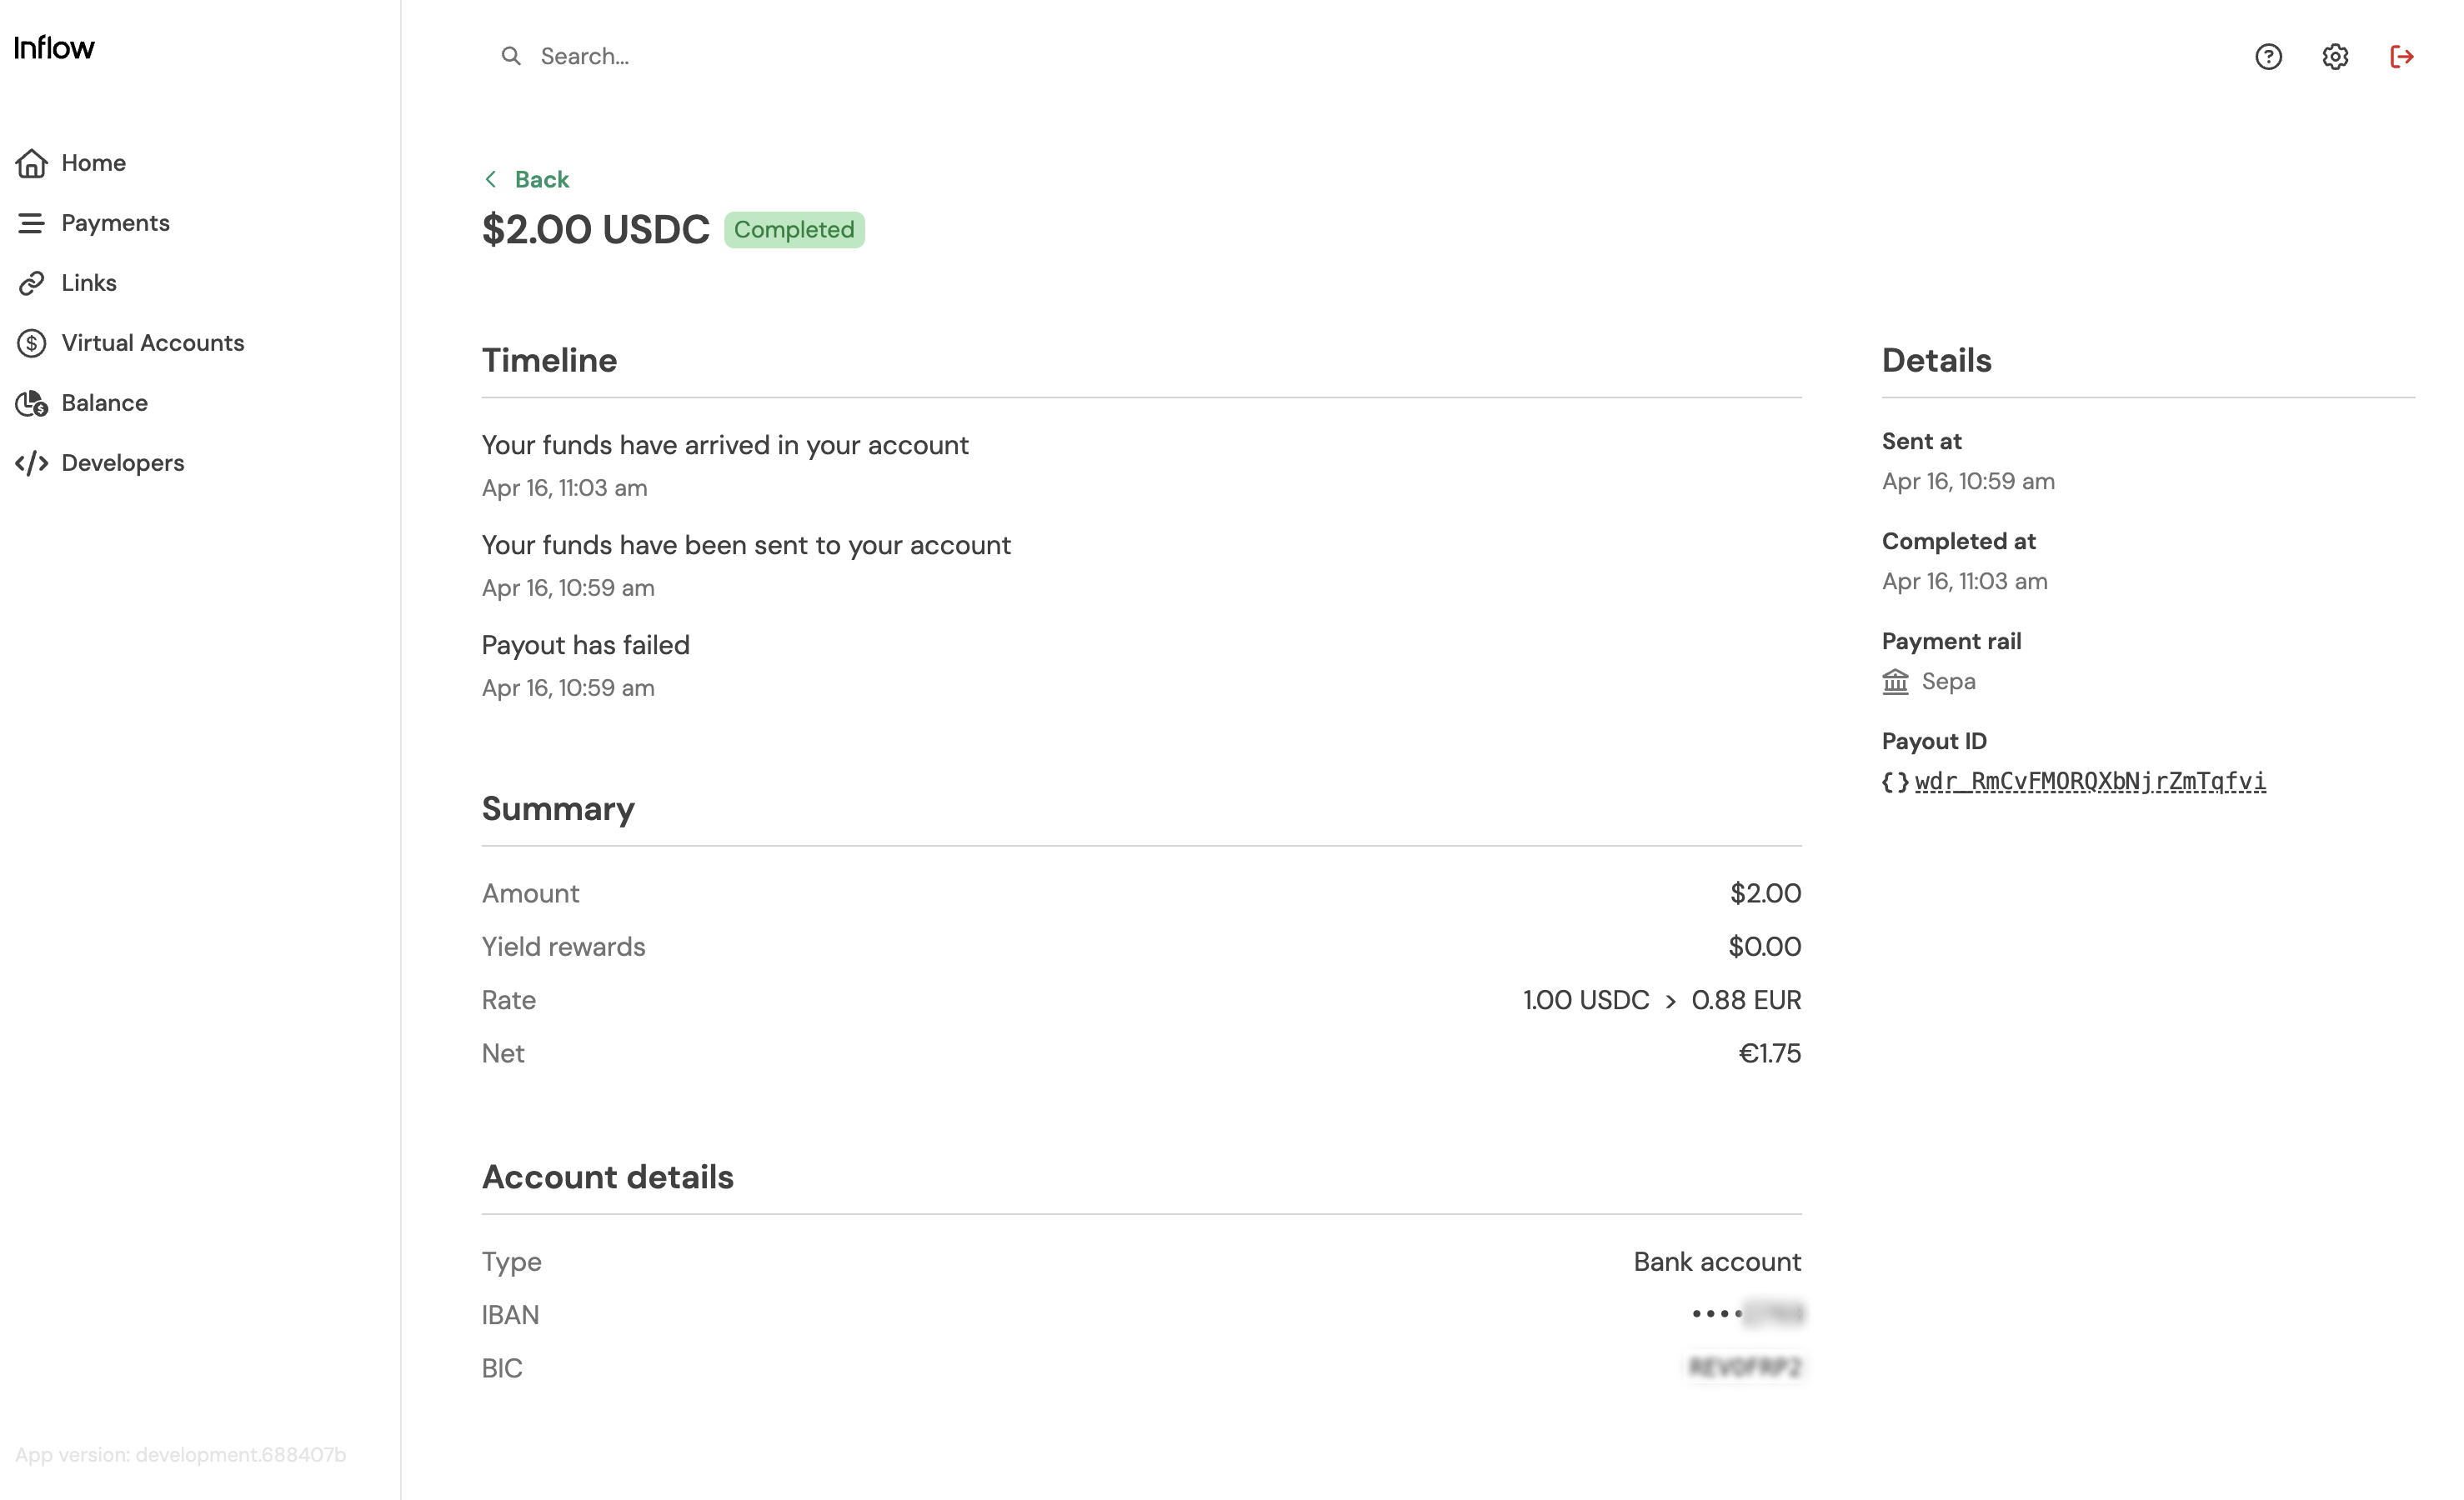Click the Home house icon in sidebar
2464x1500 pixels.
[x=31, y=163]
